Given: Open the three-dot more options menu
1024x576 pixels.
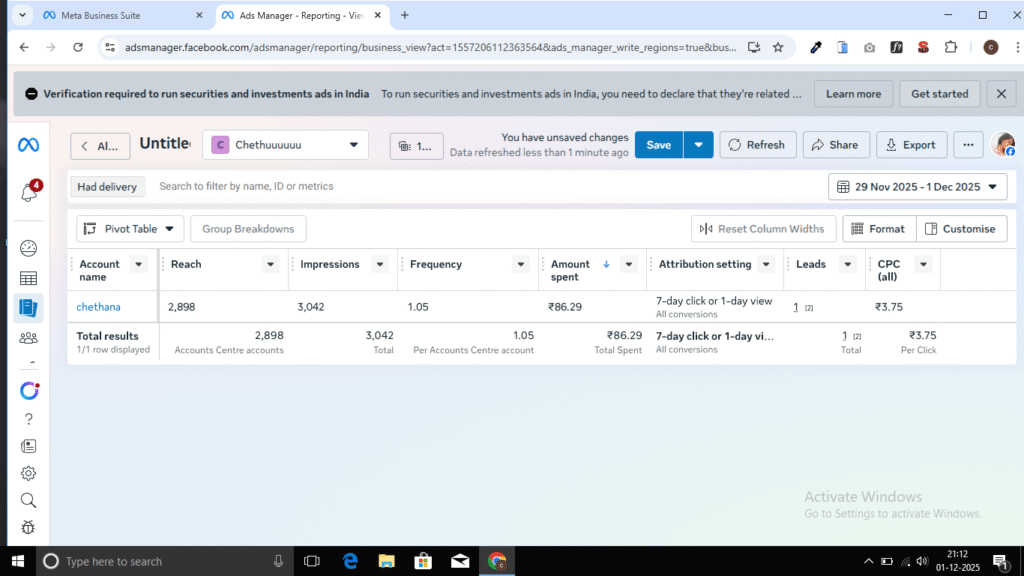Looking at the screenshot, I should tap(967, 145).
